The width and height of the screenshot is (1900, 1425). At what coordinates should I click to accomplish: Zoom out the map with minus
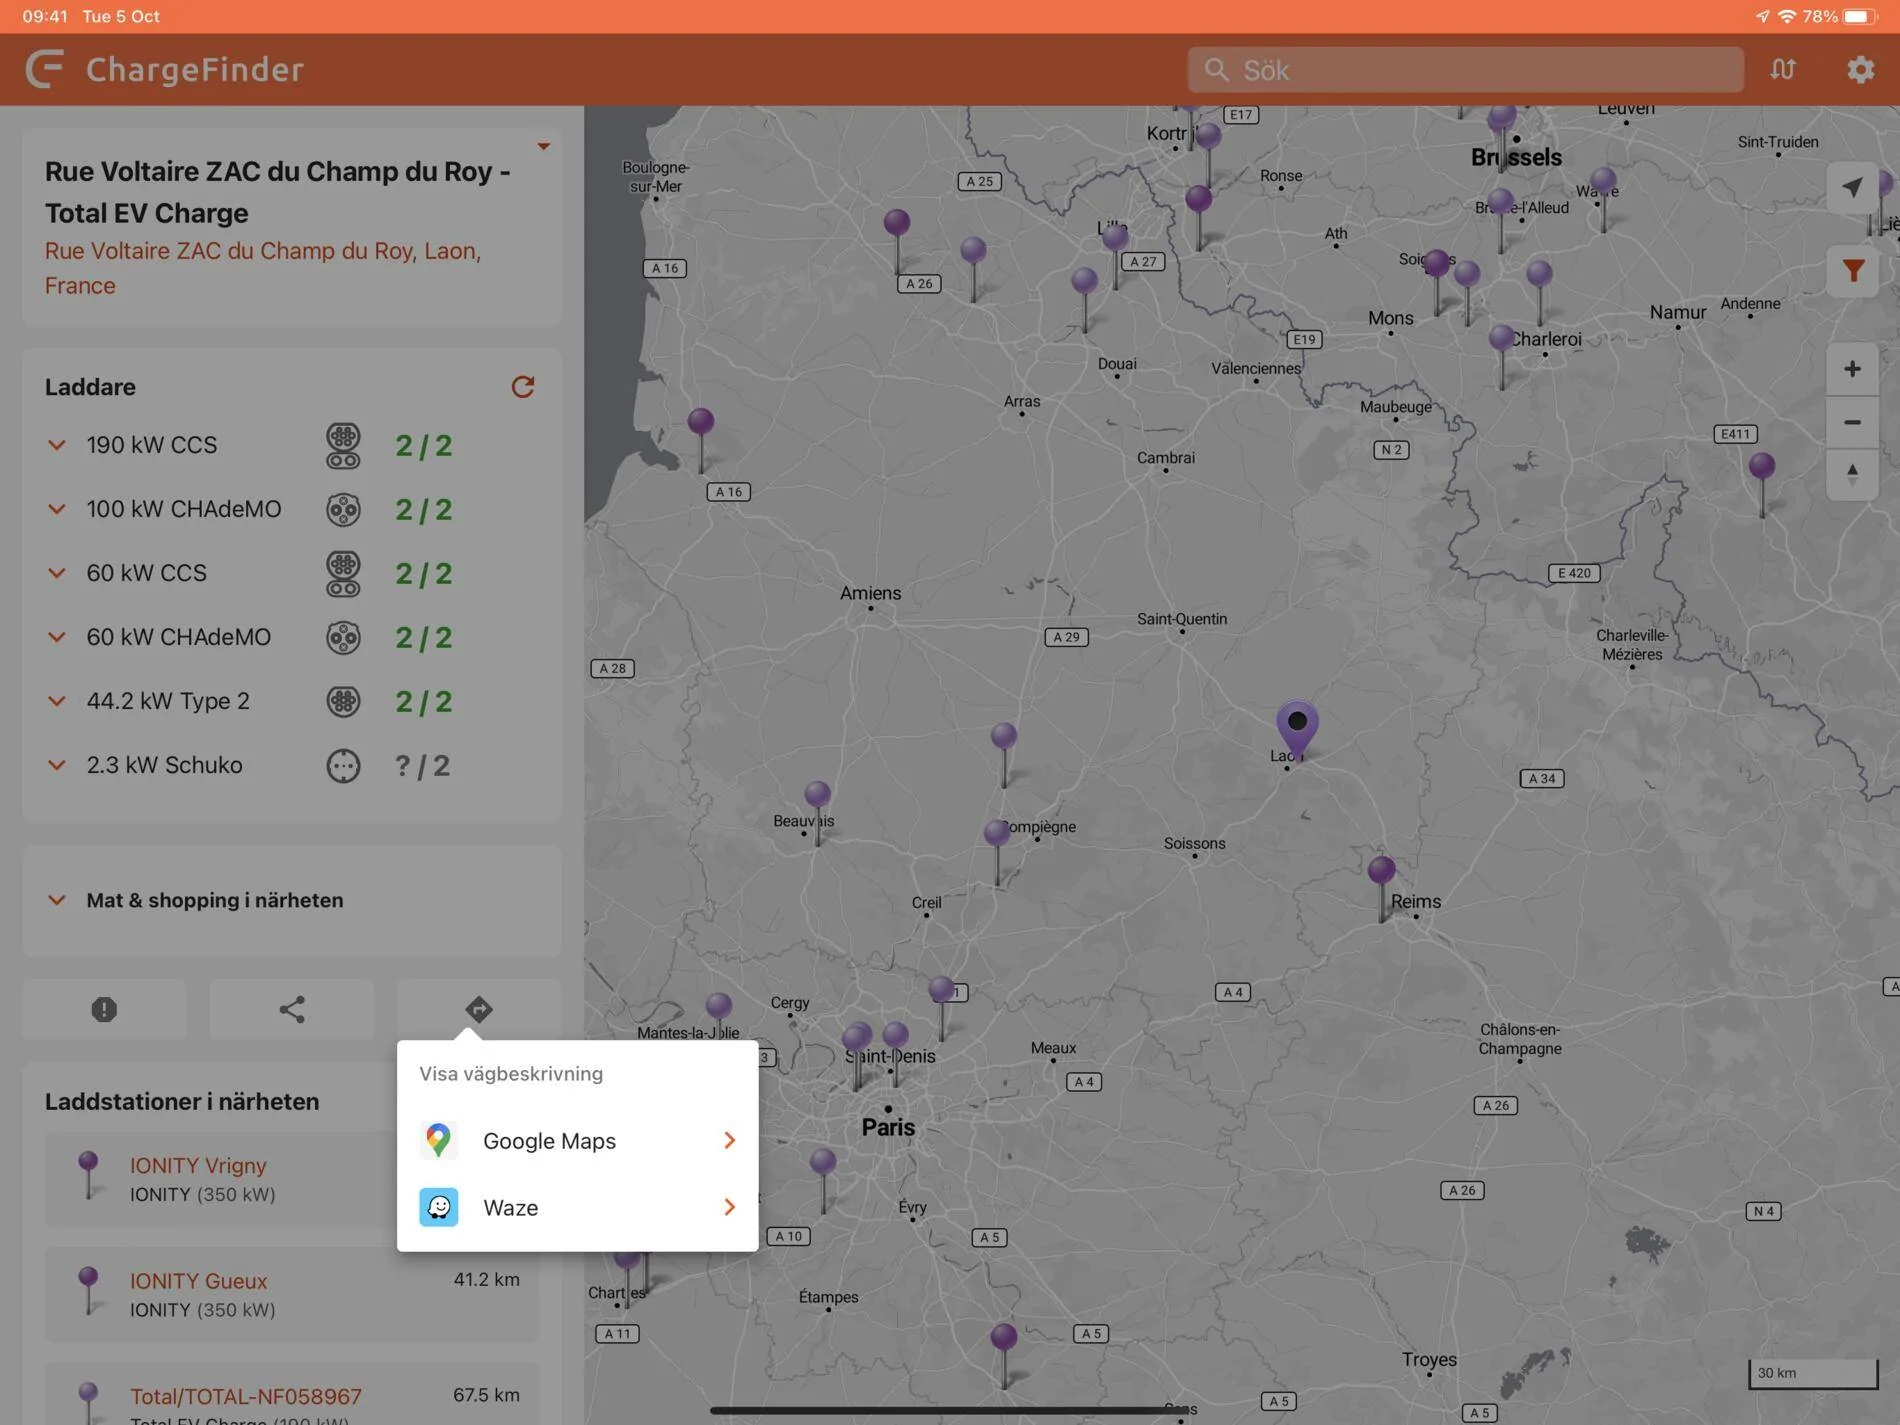[1852, 422]
